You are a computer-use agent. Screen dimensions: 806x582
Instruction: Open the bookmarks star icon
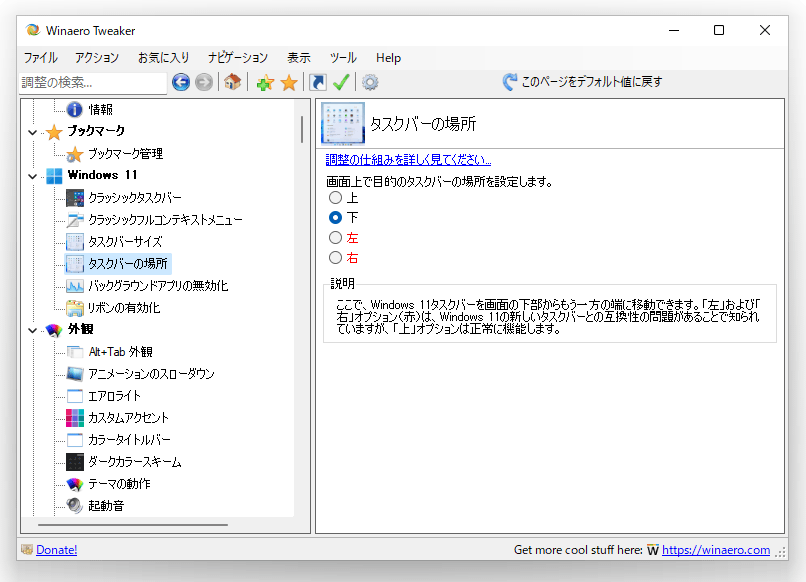click(289, 82)
